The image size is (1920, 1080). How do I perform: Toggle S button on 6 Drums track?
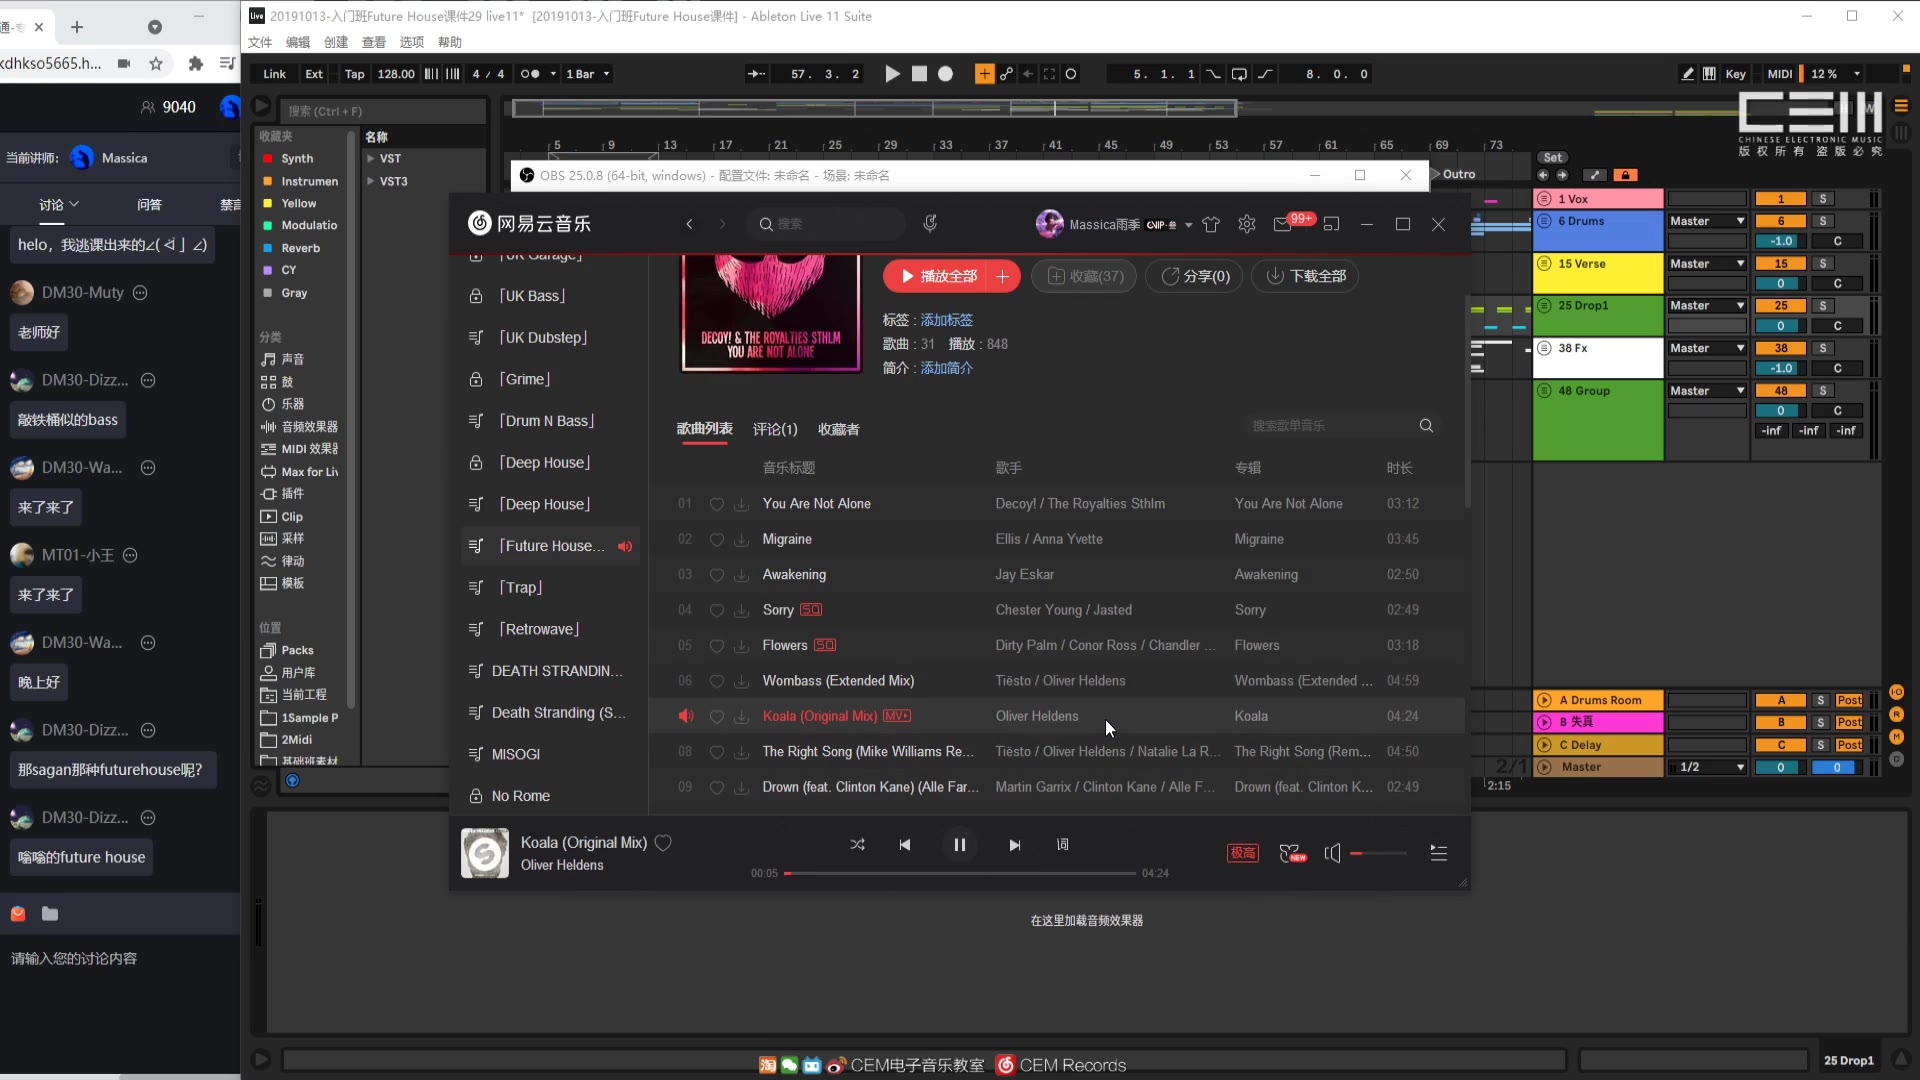(x=1826, y=220)
